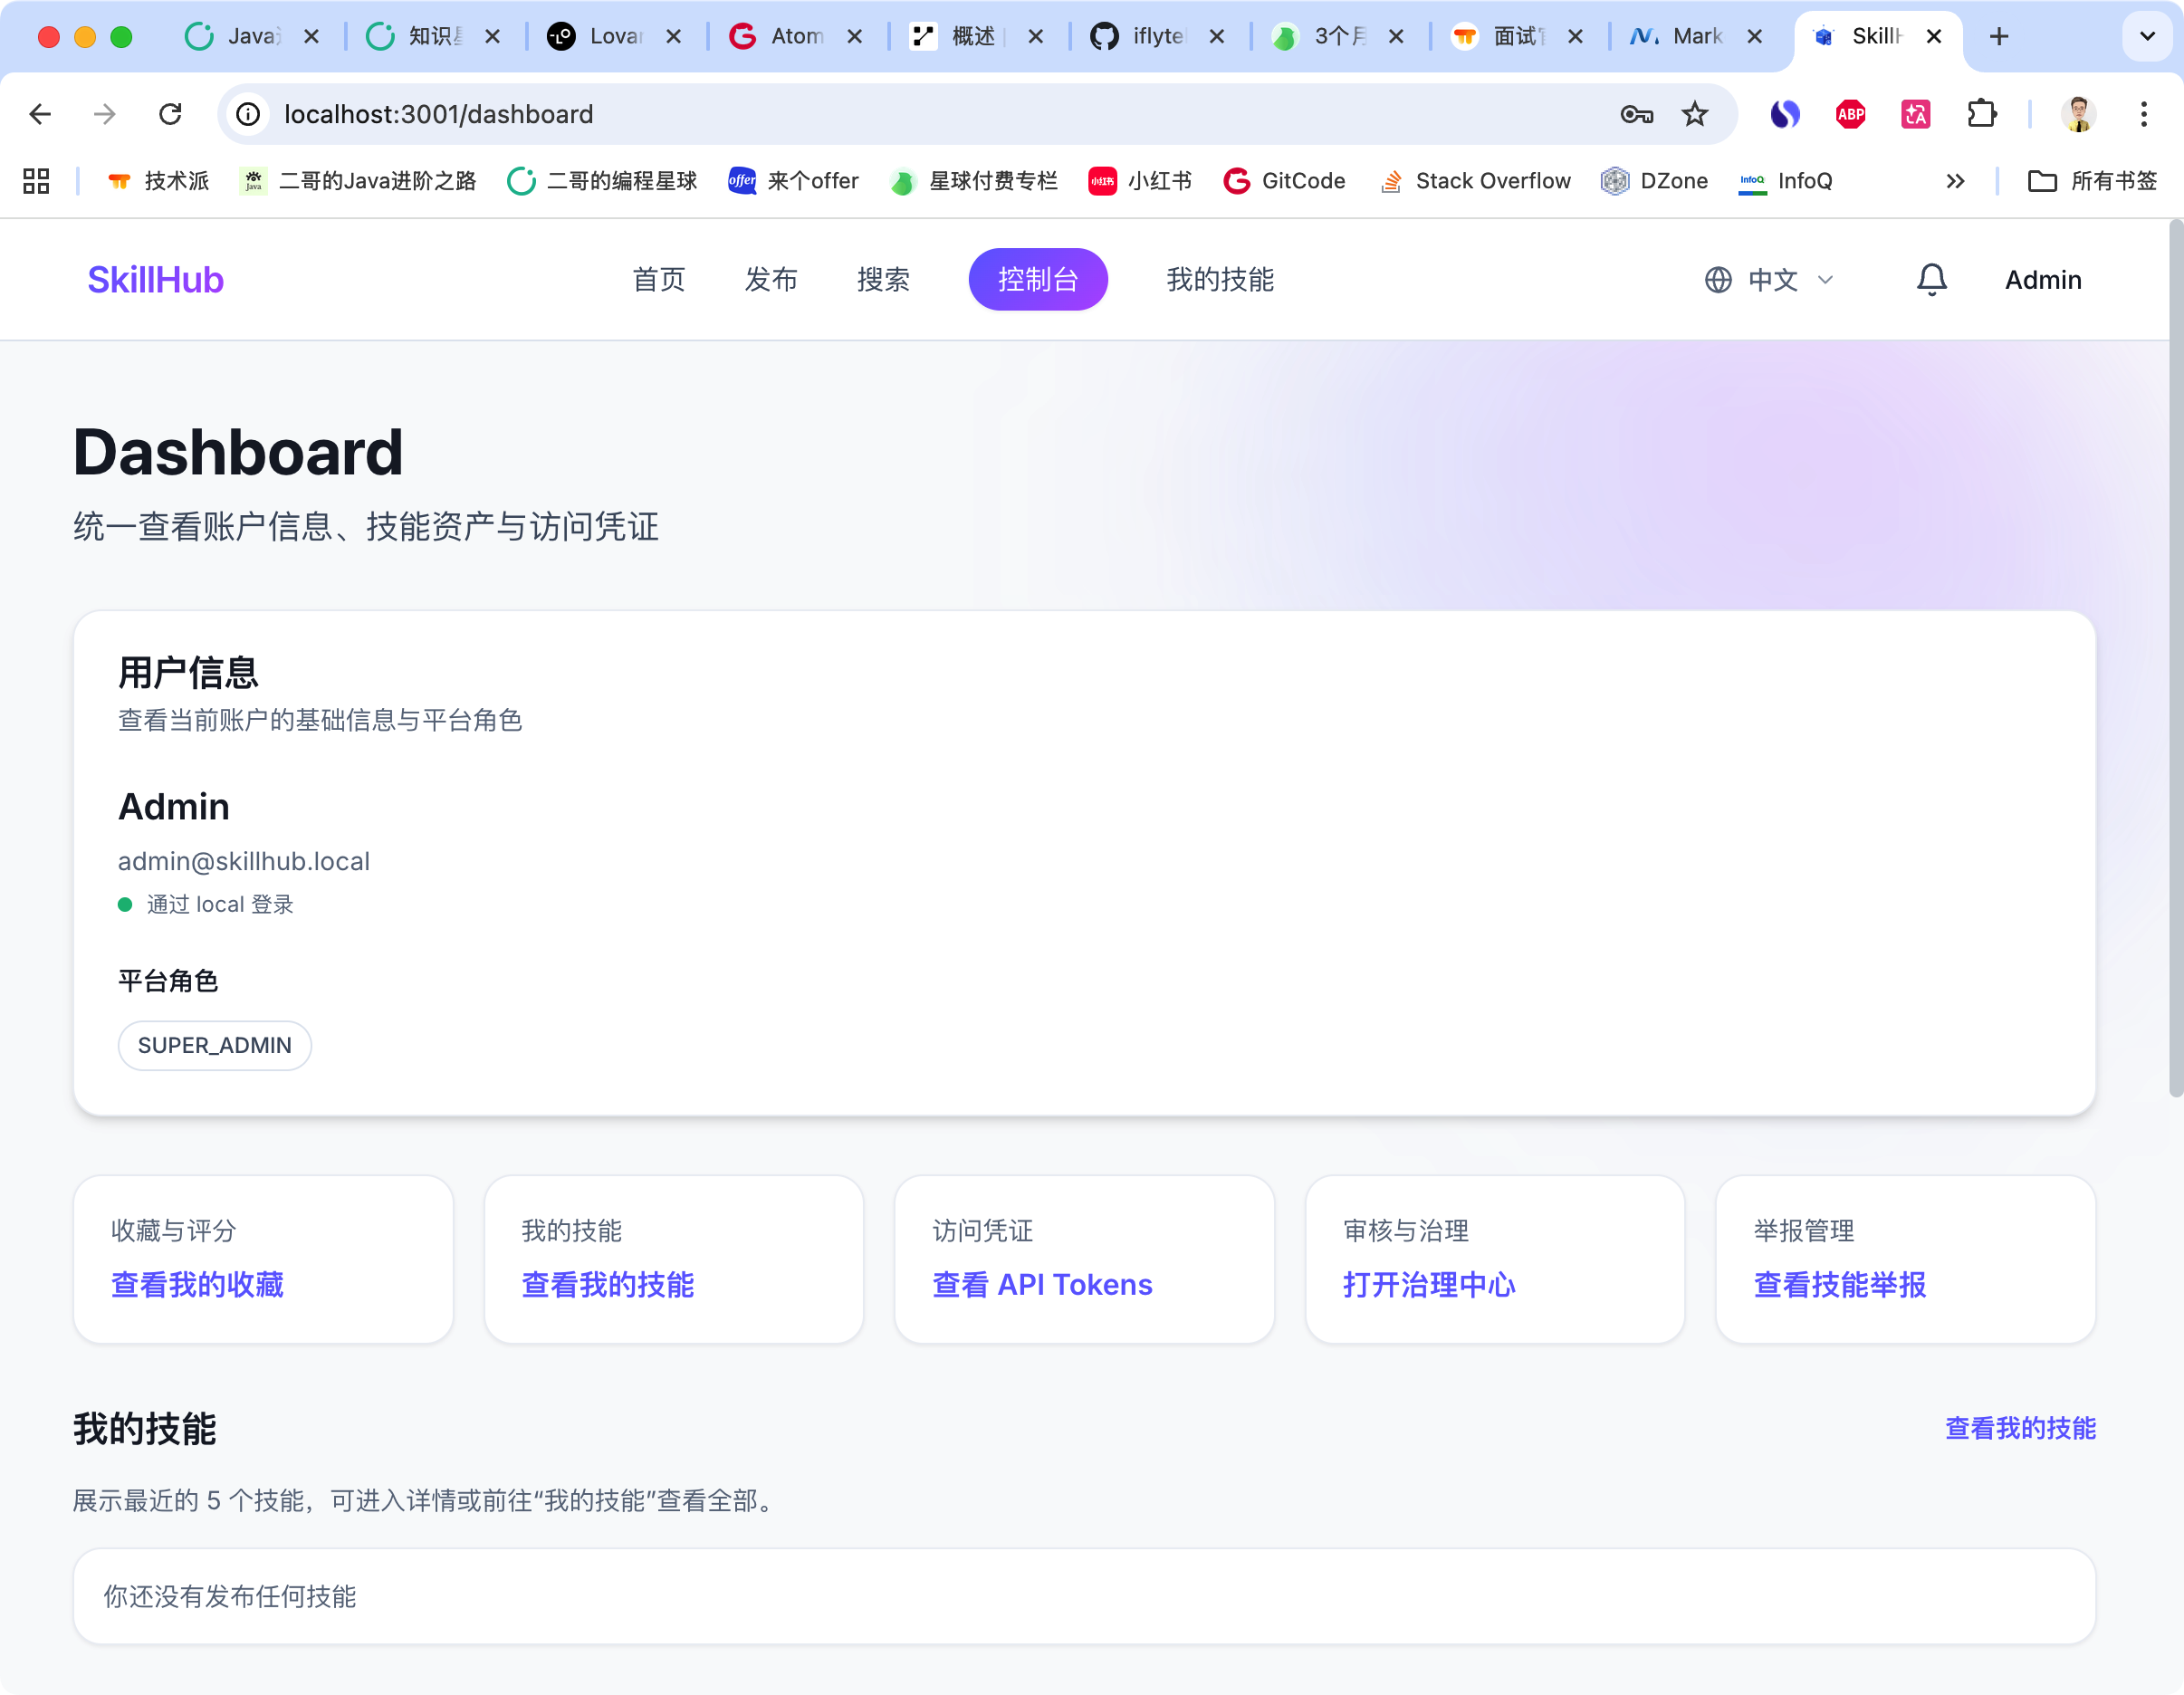Click the translate extension icon

point(1915,115)
